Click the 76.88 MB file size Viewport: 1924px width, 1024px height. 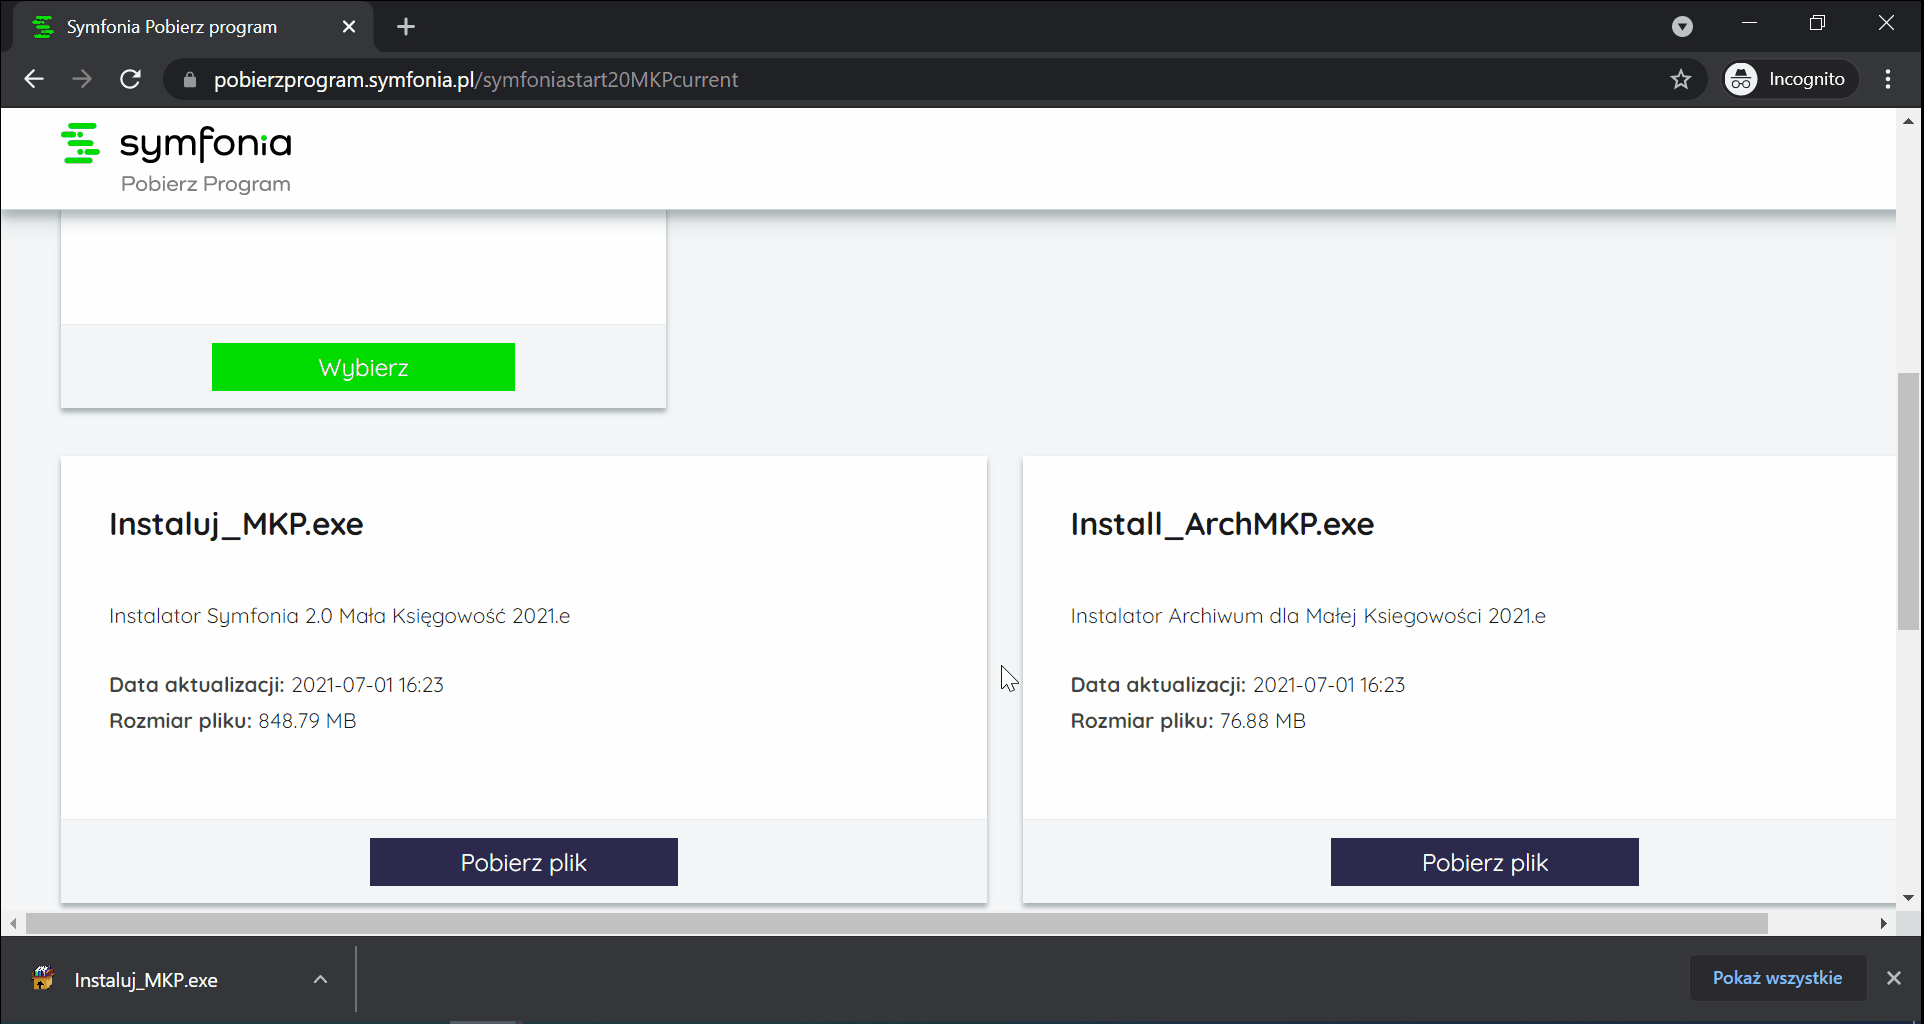[x=1262, y=721]
